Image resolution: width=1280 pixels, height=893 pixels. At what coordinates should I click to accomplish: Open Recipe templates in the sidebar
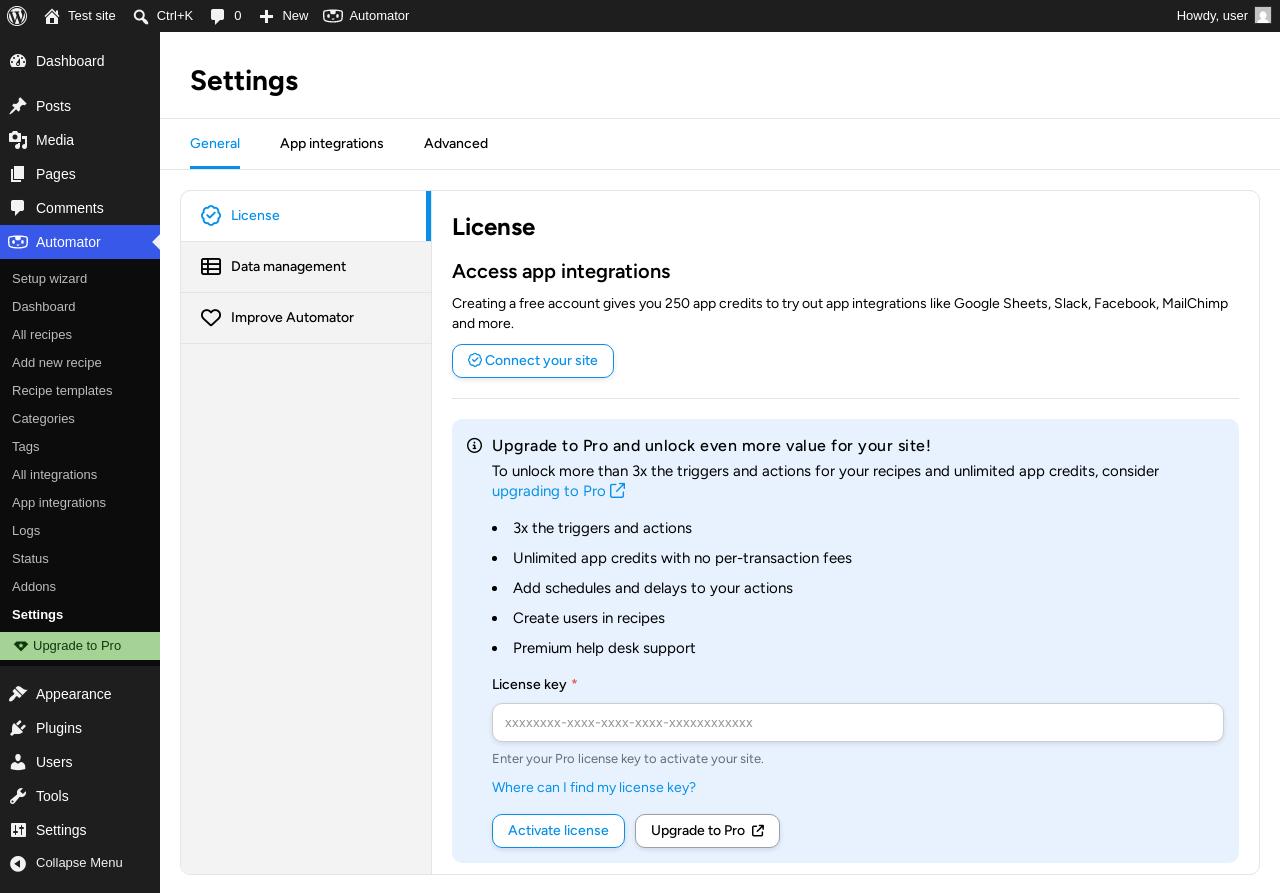[62, 390]
